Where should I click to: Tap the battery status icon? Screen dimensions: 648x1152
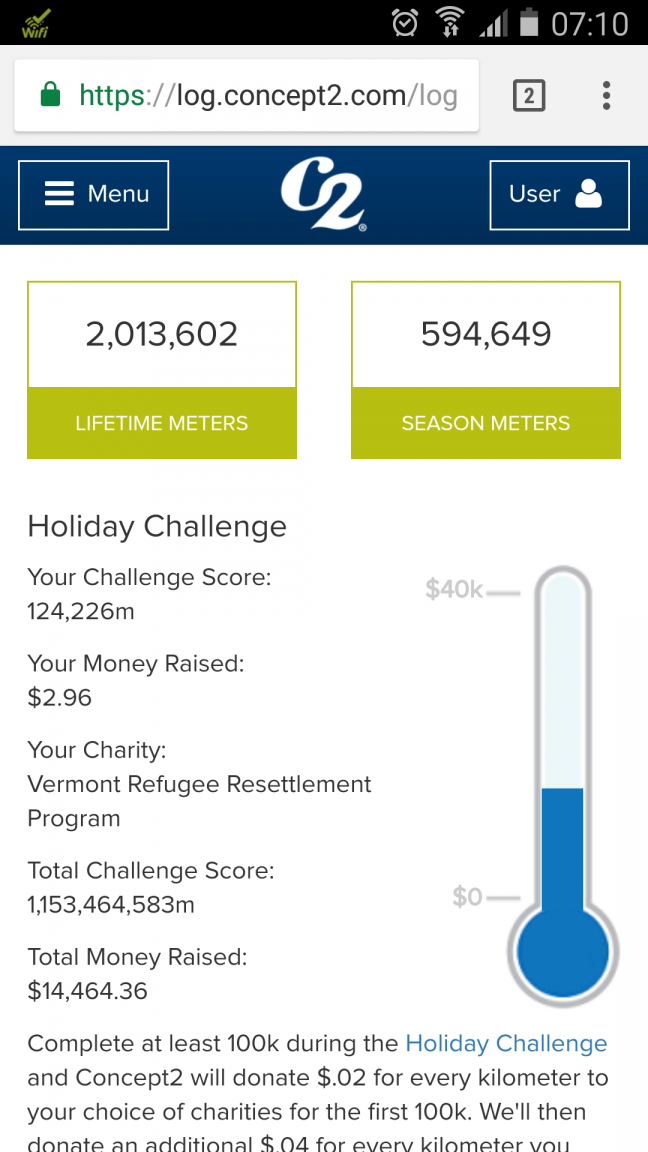[x=529, y=22]
